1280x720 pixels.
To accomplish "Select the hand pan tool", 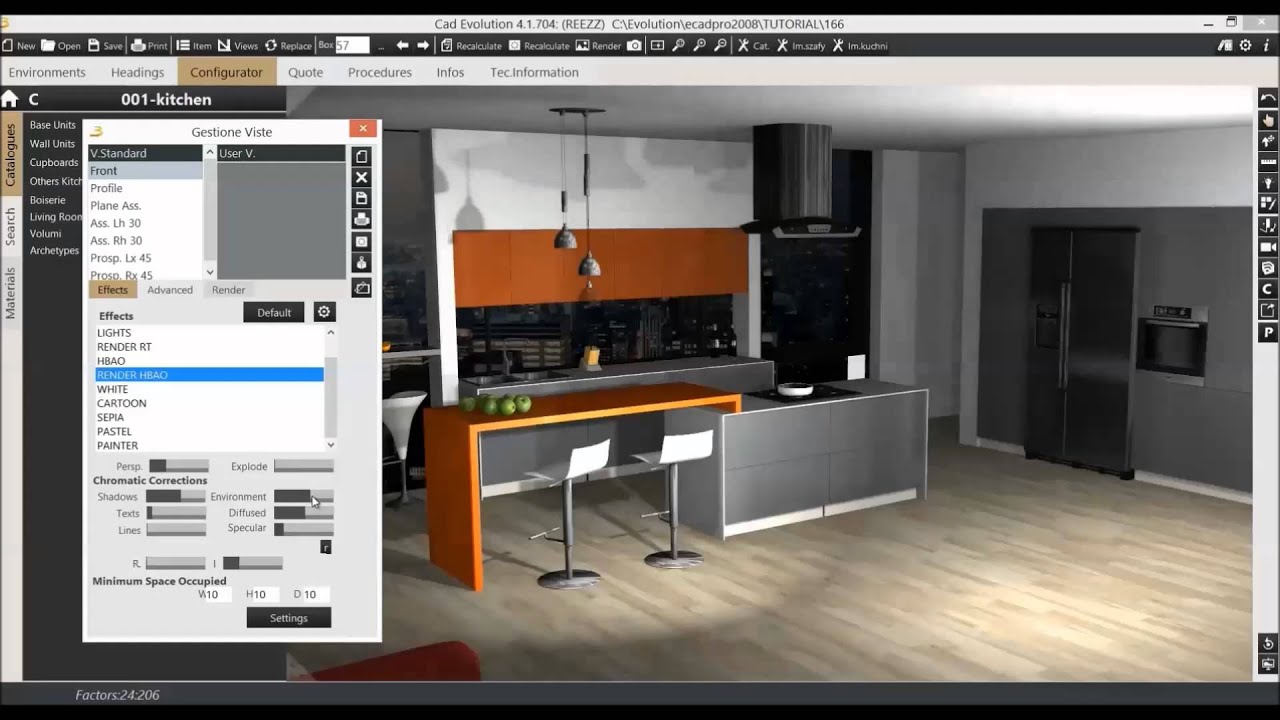I will pos(1268,120).
